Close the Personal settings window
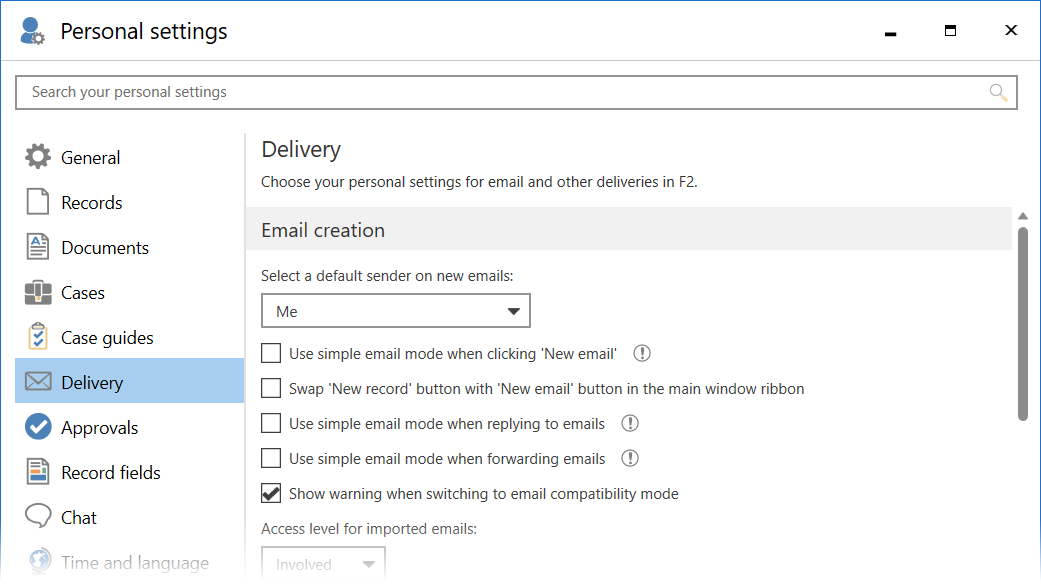Image resolution: width=1041 pixels, height=587 pixels. click(1011, 30)
